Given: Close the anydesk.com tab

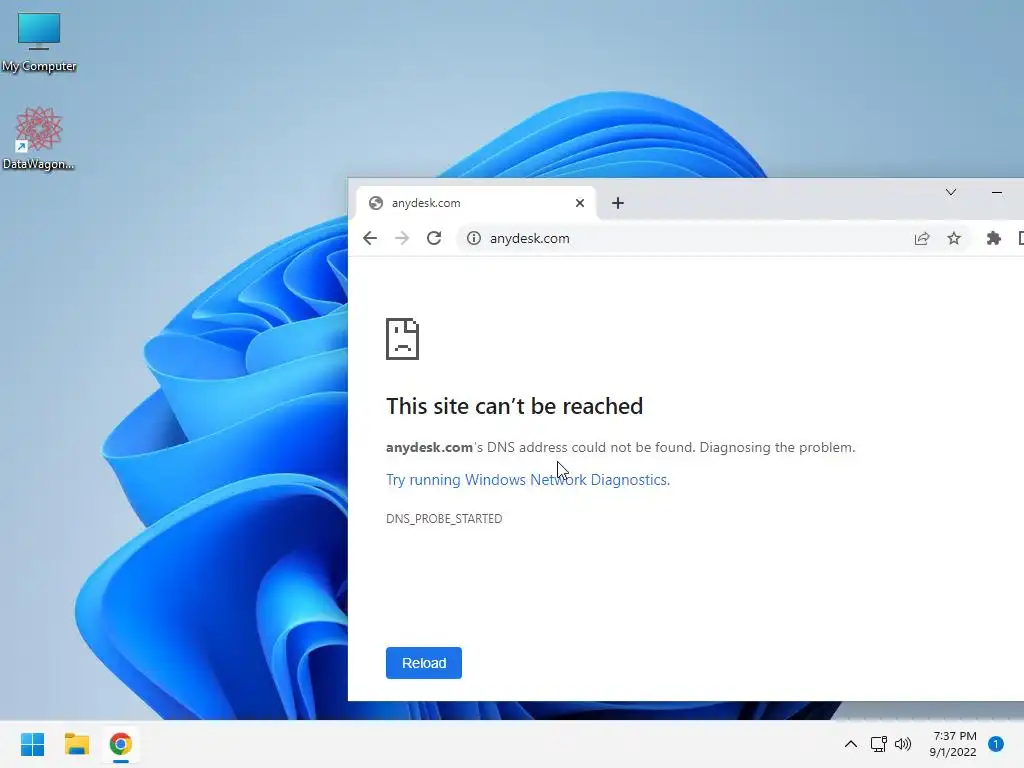Looking at the screenshot, I should coord(579,203).
